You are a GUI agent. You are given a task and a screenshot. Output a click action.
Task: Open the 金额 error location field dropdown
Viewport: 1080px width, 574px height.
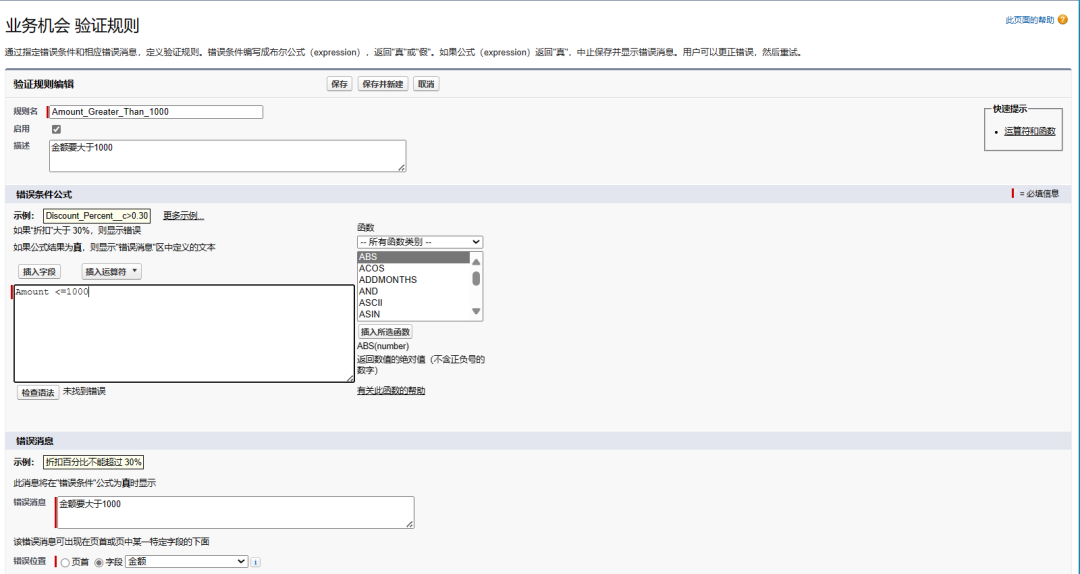point(187,562)
